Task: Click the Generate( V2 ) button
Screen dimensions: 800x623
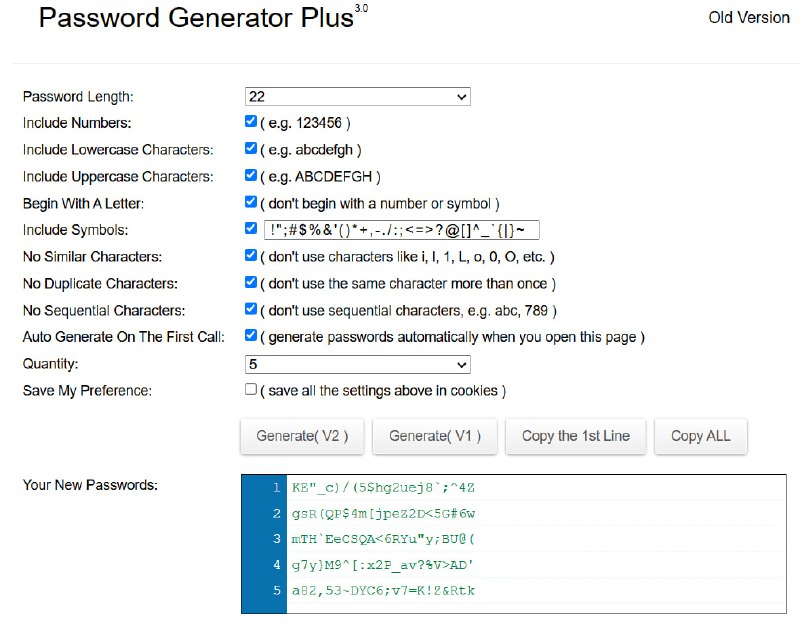Action: [x=302, y=436]
